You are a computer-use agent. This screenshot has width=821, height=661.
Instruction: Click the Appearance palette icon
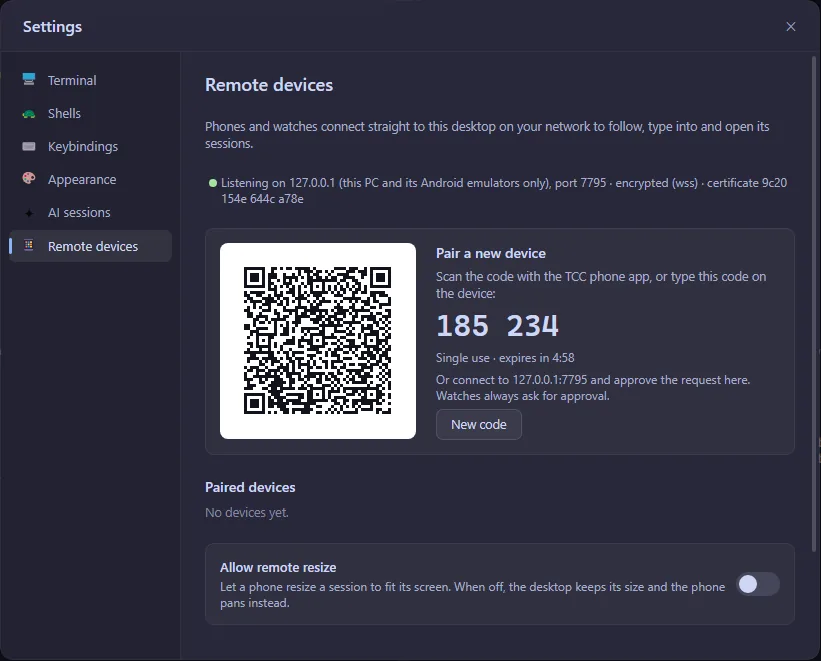tap(29, 179)
